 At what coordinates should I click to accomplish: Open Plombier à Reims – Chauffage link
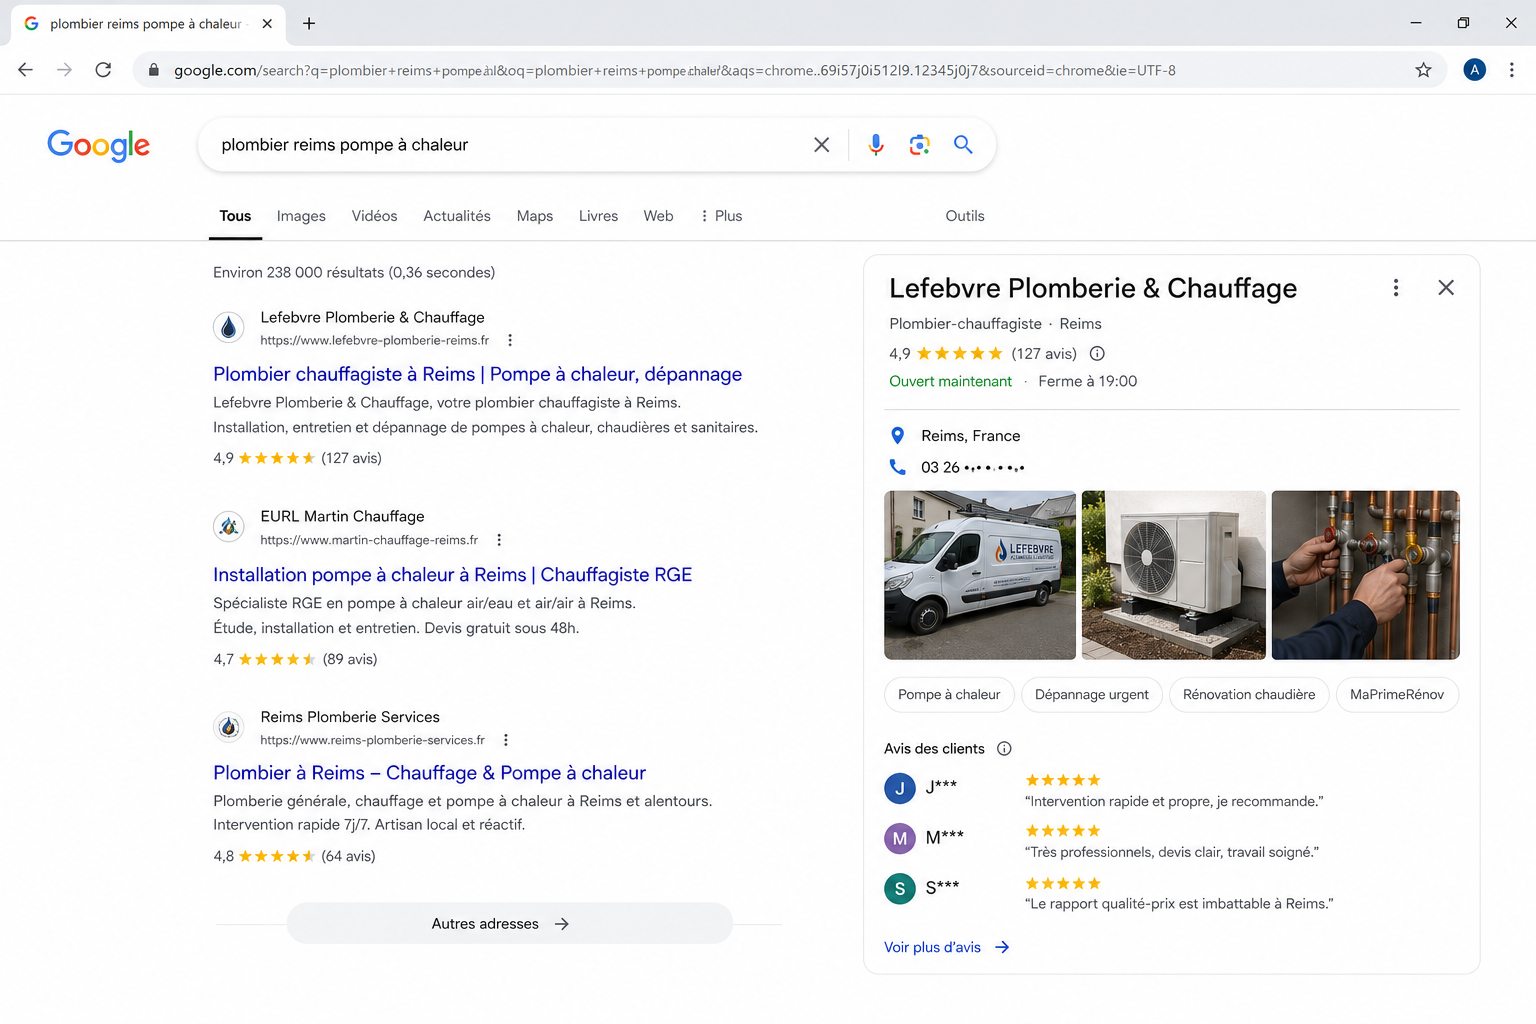pyautogui.click(x=429, y=773)
